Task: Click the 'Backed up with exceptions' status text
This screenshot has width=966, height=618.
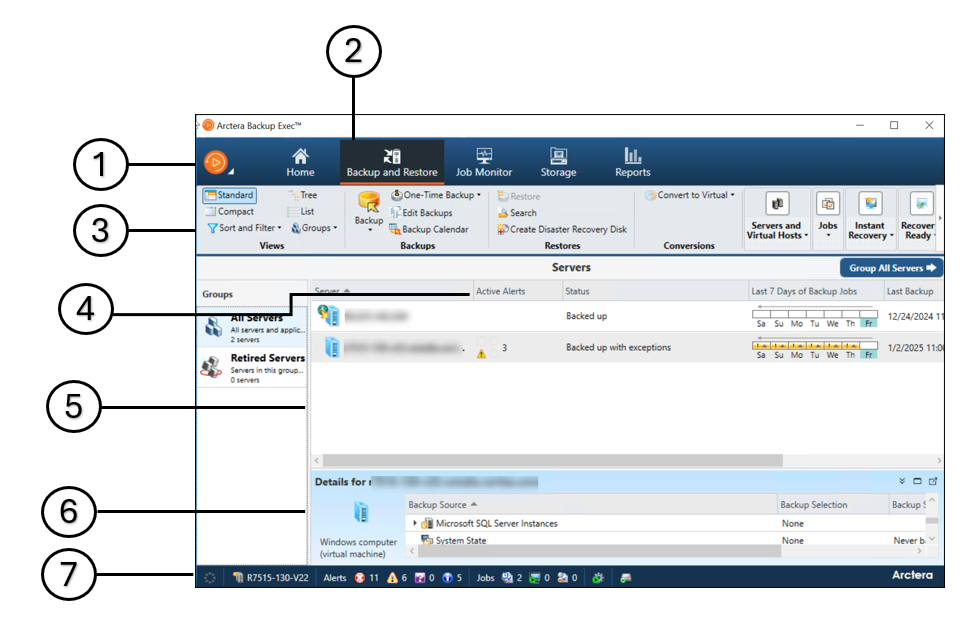Action: tap(619, 348)
